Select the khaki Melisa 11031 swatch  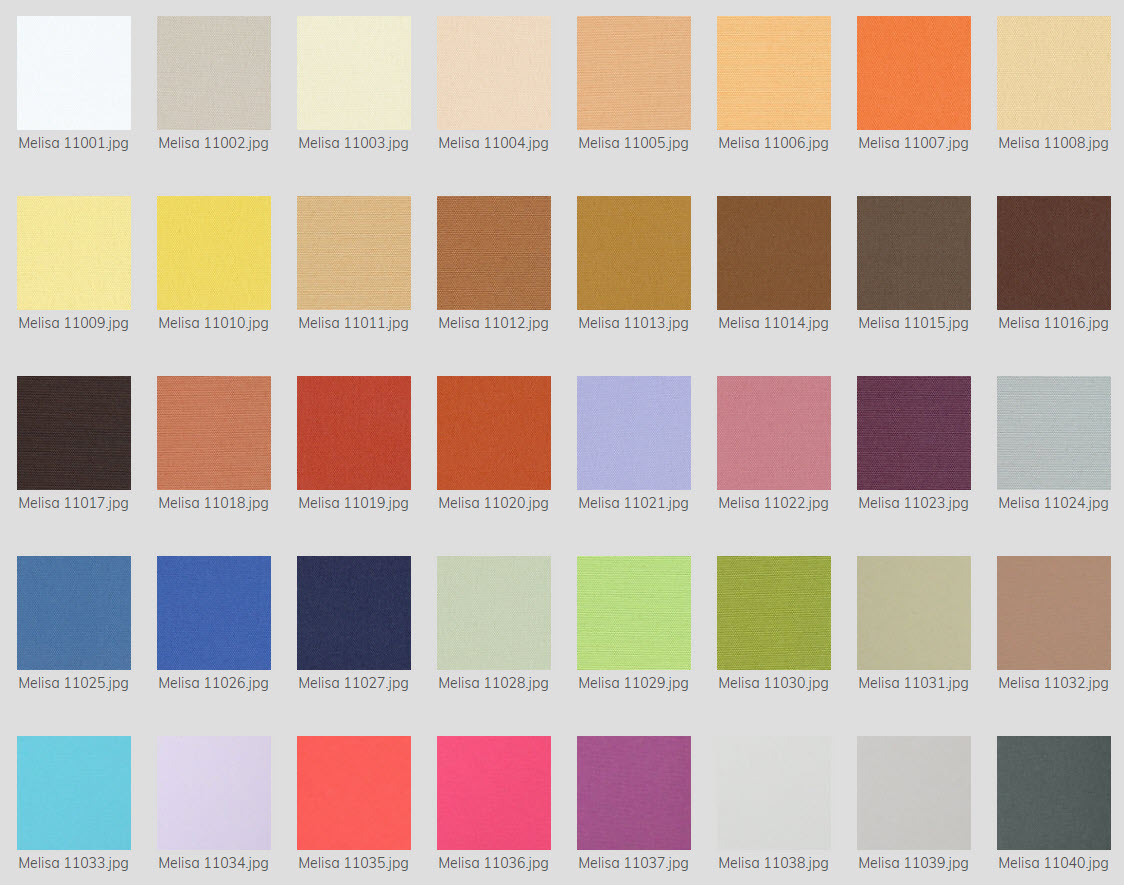click(914, 613)
